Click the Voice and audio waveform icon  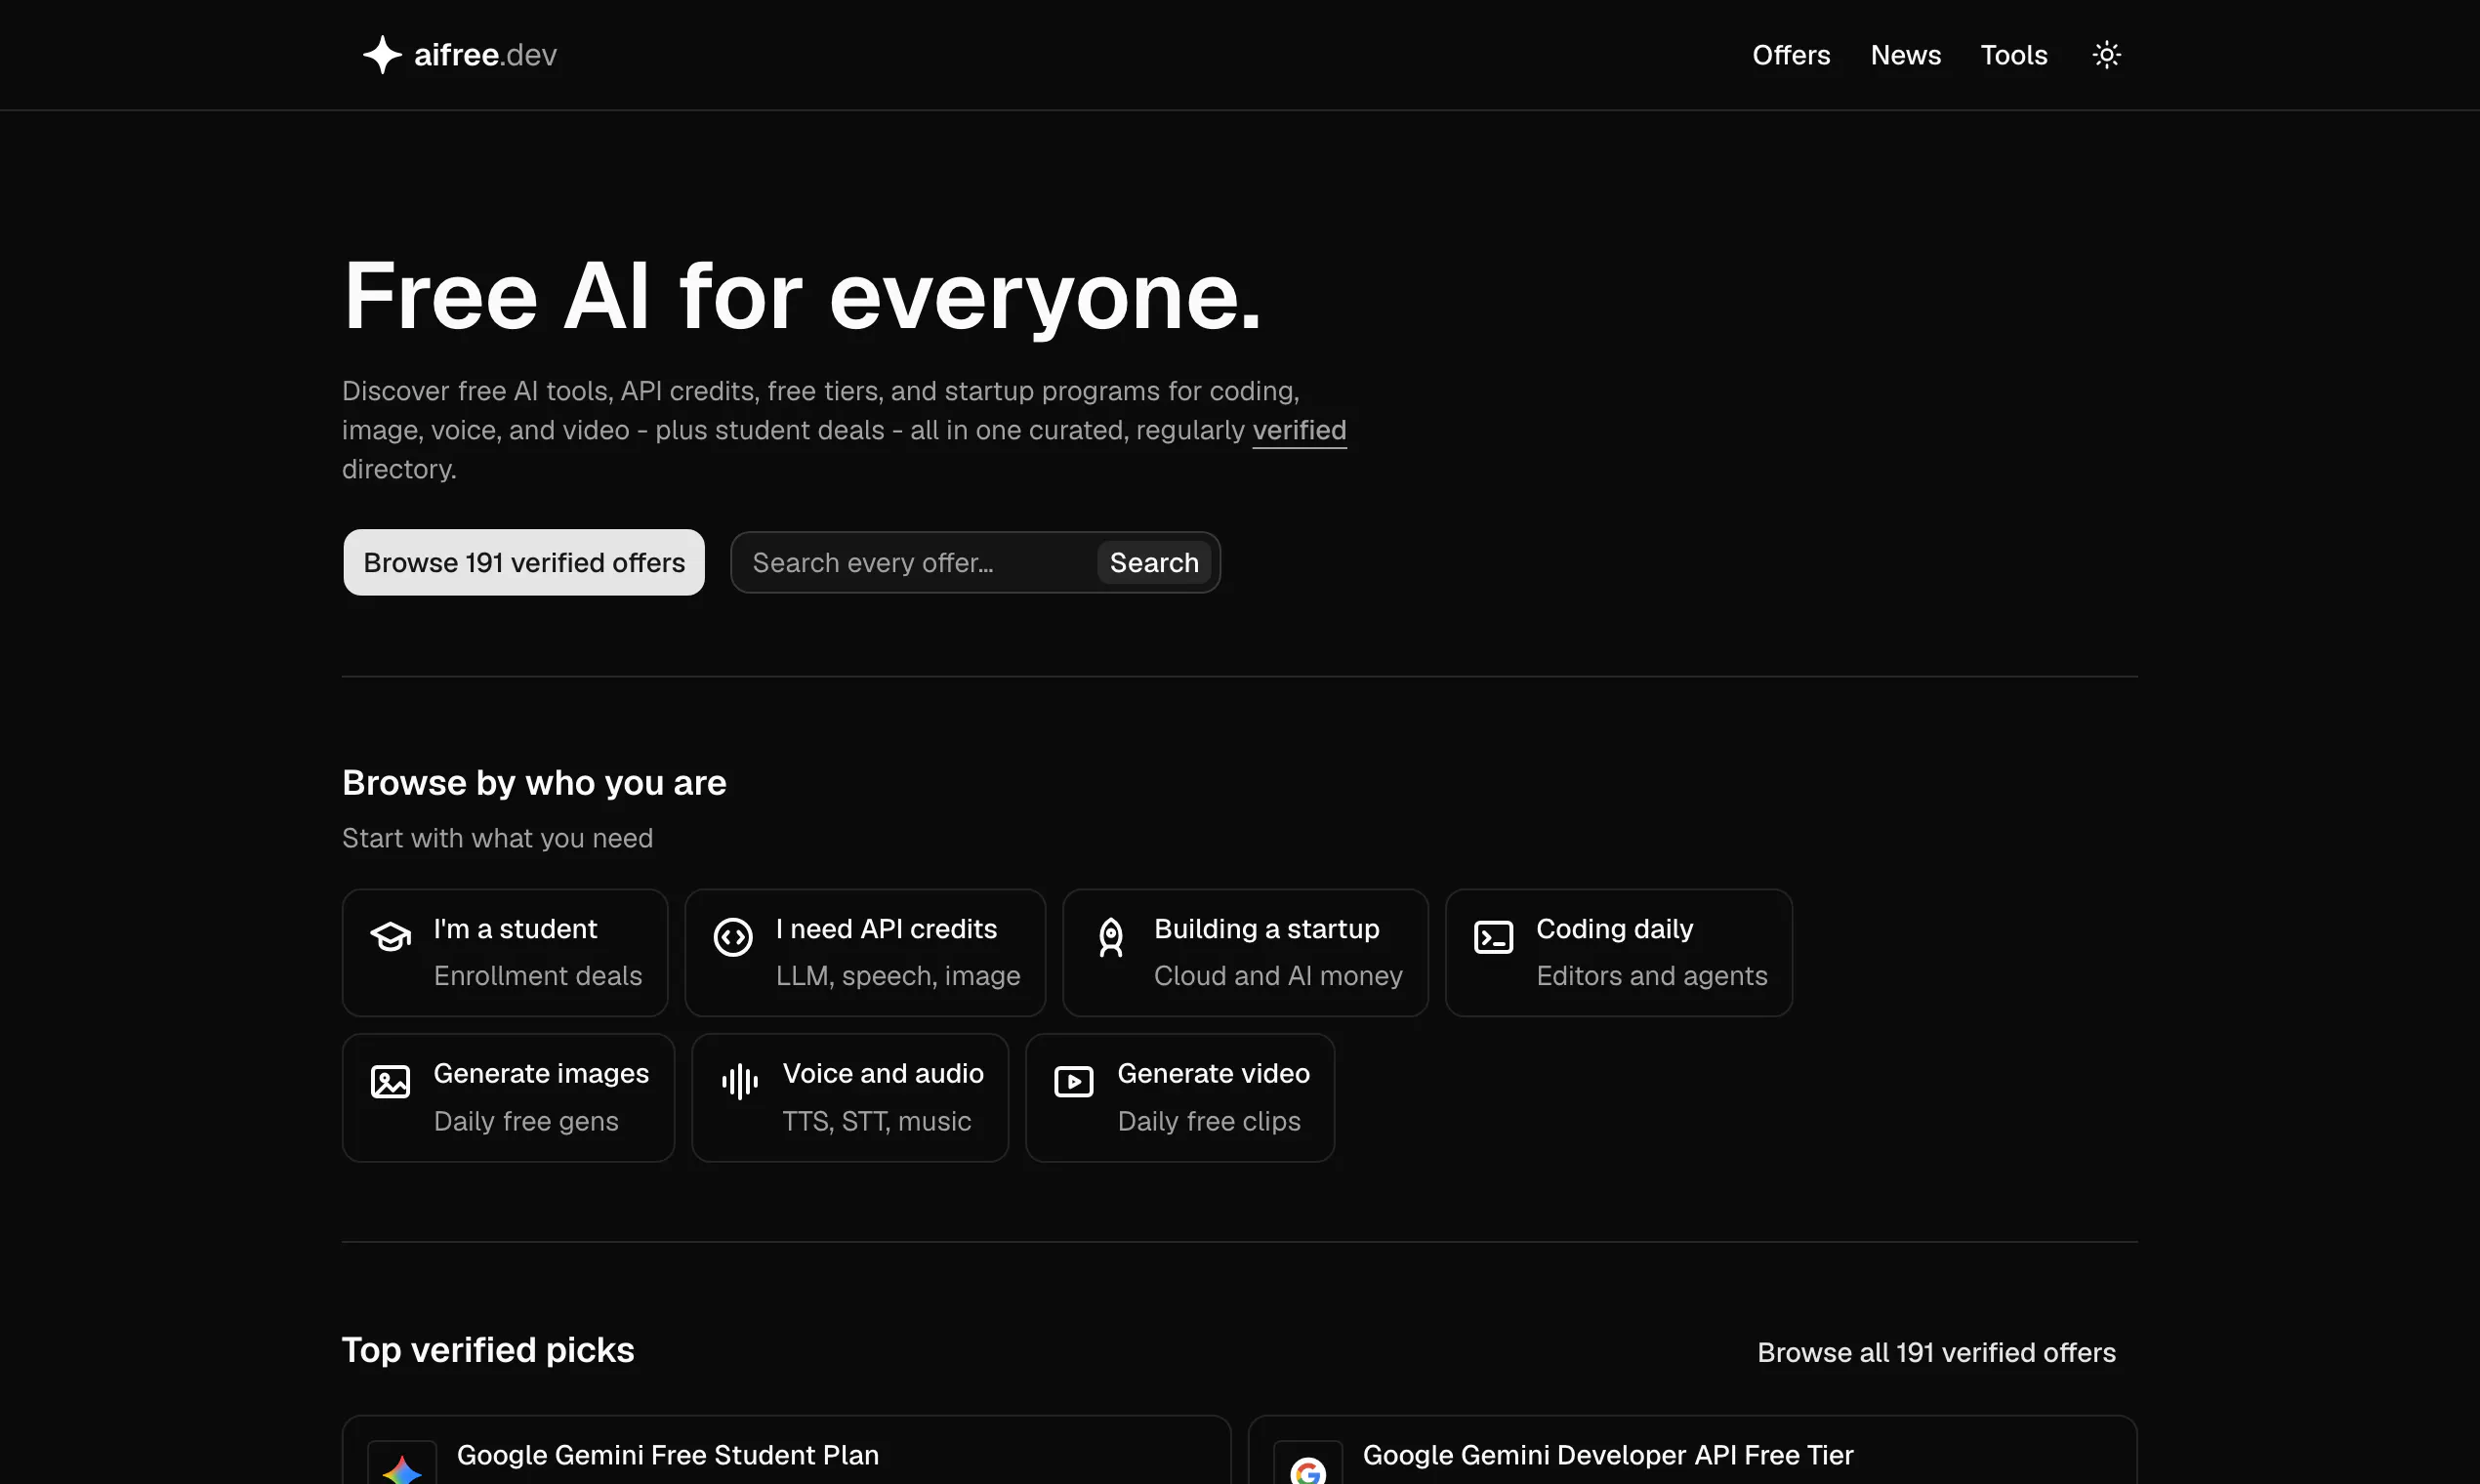(740, 1081)
